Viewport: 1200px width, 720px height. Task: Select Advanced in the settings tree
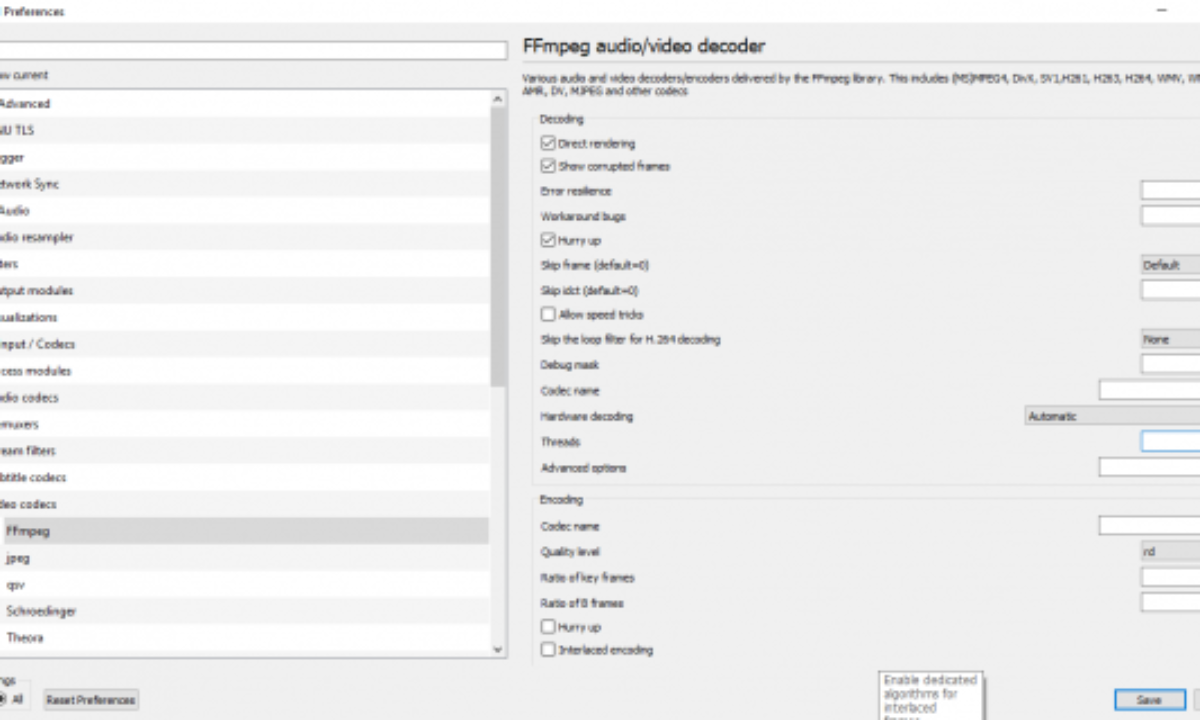tap(244, 103)
